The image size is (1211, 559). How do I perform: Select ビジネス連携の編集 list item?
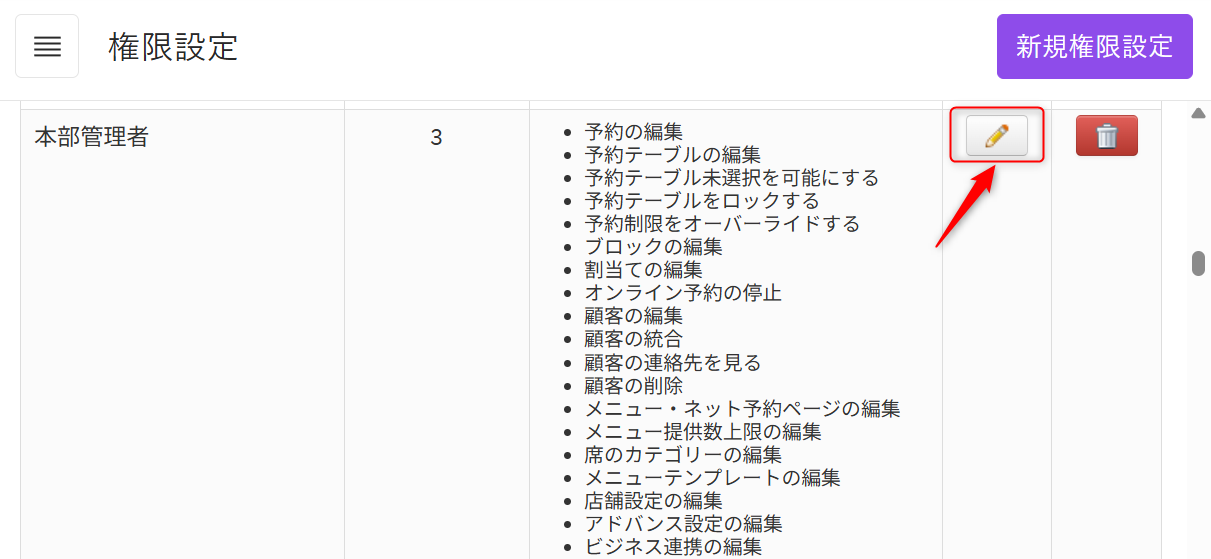pyautogui.click(x=673, y=546)
